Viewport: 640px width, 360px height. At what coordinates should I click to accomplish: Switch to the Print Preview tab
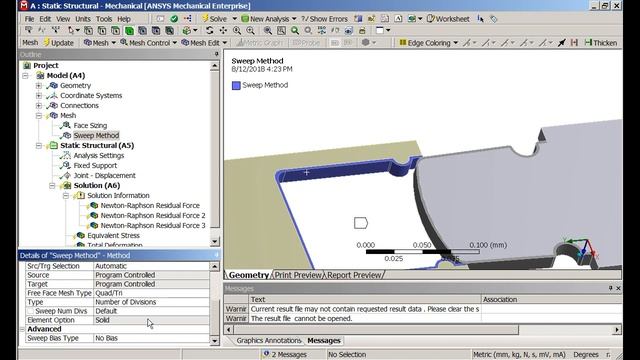[x=298, y=275]
